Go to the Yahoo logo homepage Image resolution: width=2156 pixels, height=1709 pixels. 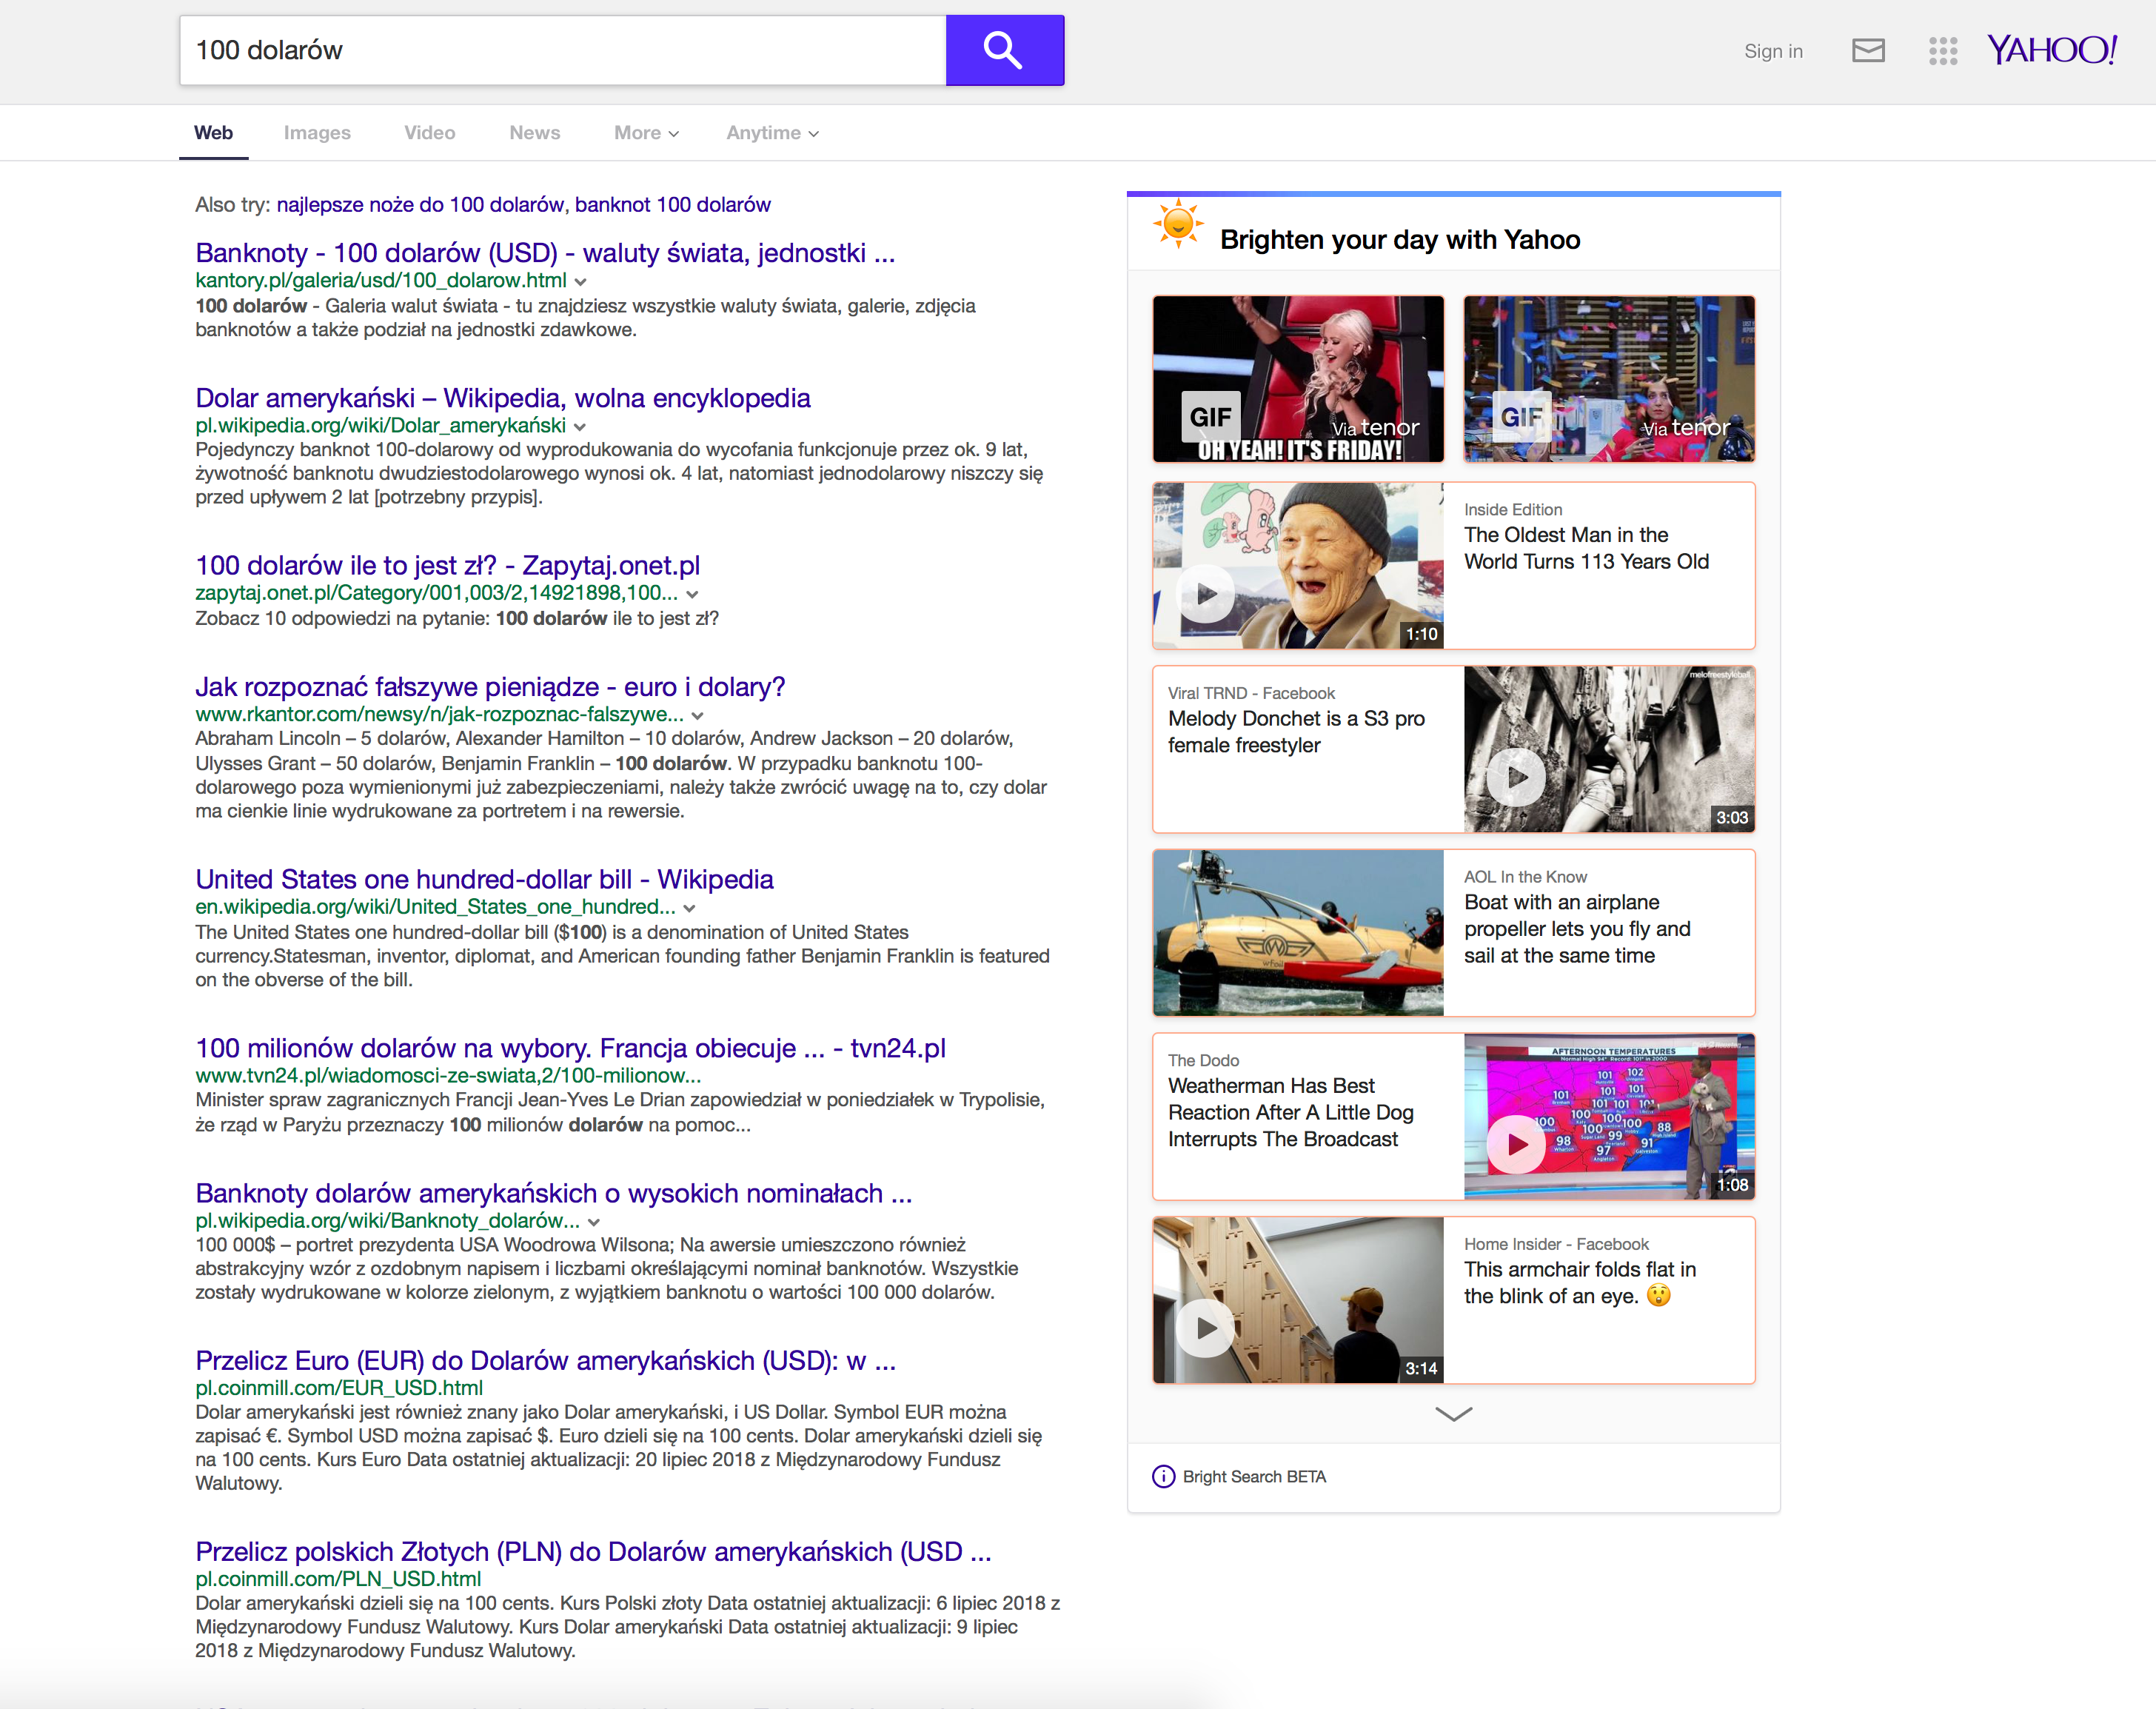(2051, 50)
